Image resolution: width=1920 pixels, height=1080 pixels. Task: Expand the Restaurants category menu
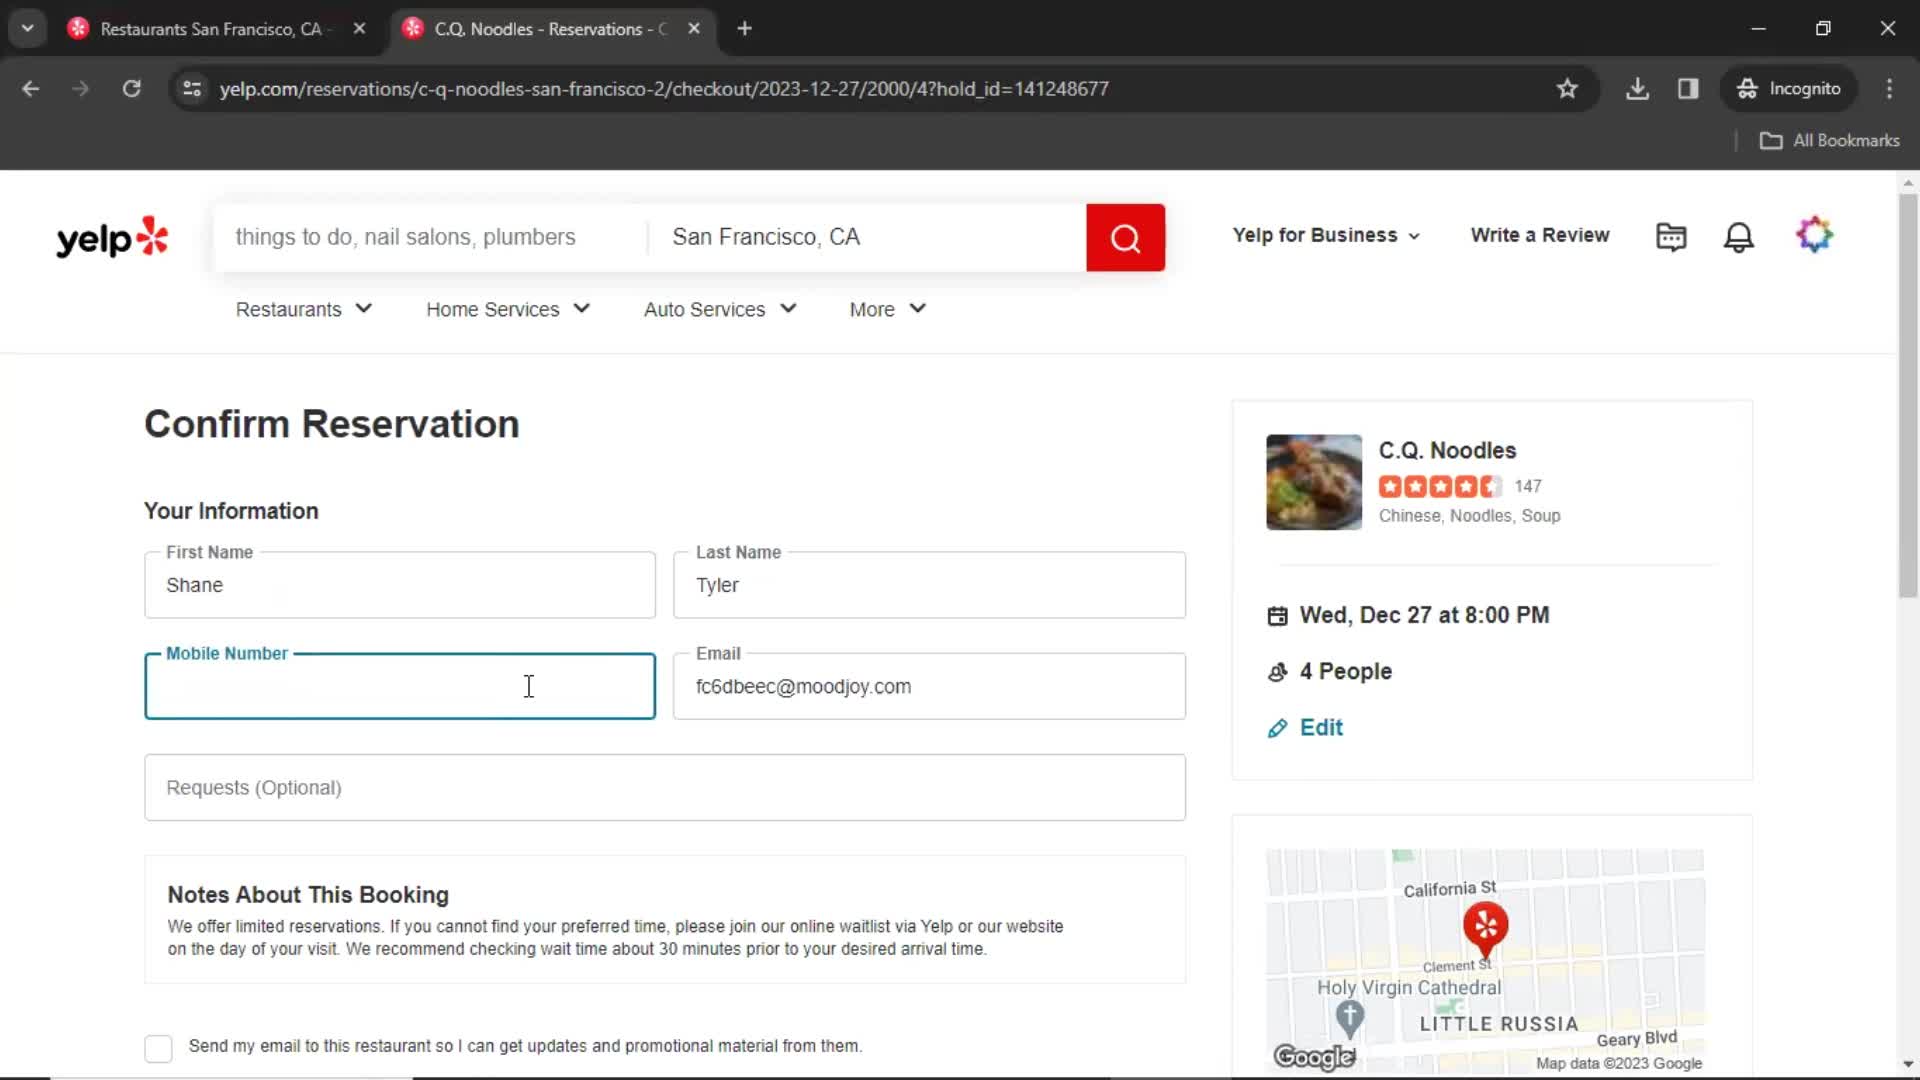click(x=304, y=310)
